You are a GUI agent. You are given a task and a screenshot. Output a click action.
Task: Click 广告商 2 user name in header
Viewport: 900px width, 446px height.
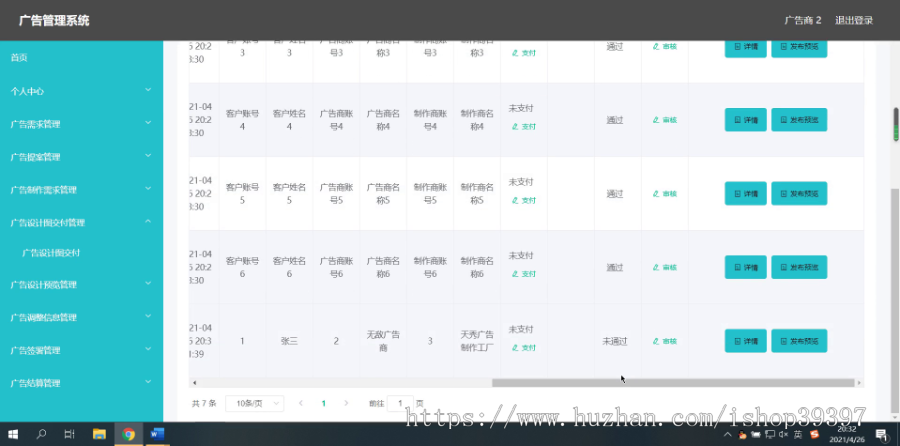click(x=803, y=20)
